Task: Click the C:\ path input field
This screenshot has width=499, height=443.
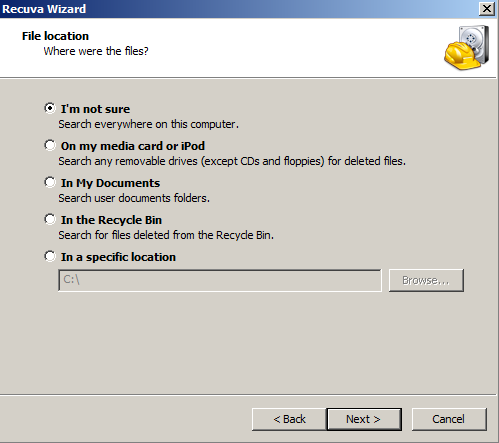Action: [220, 280]
